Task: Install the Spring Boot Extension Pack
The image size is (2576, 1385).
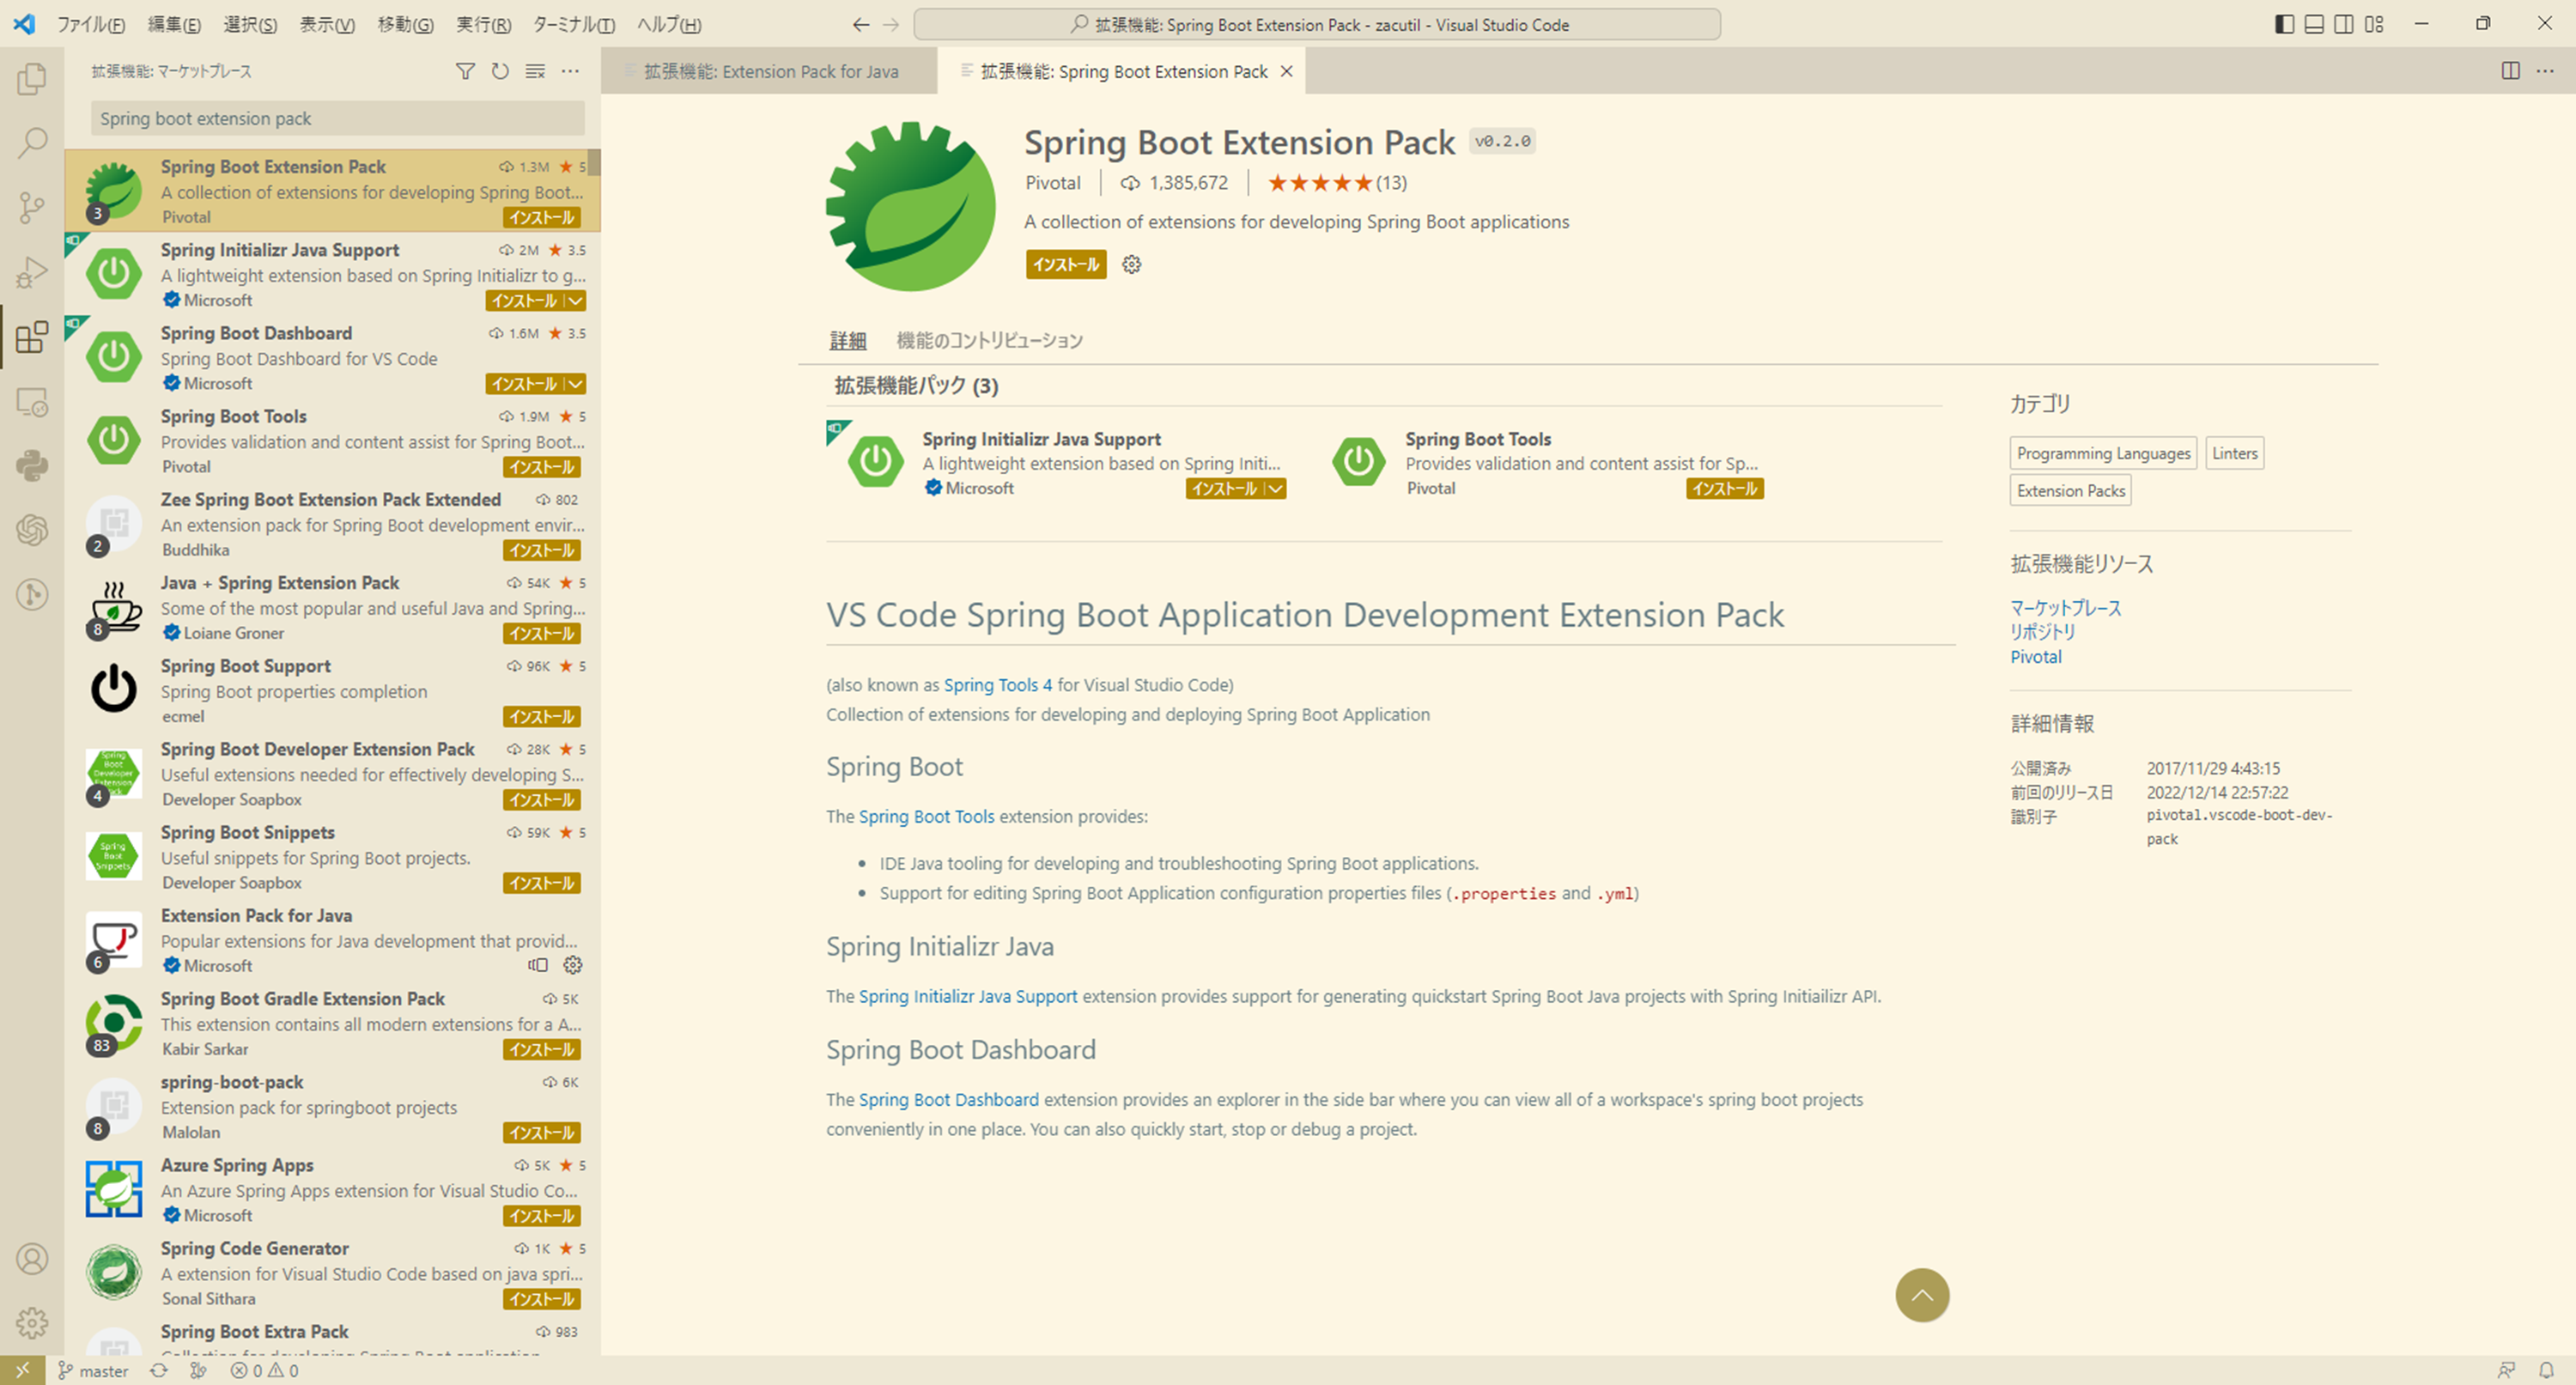Action: 1065,264
